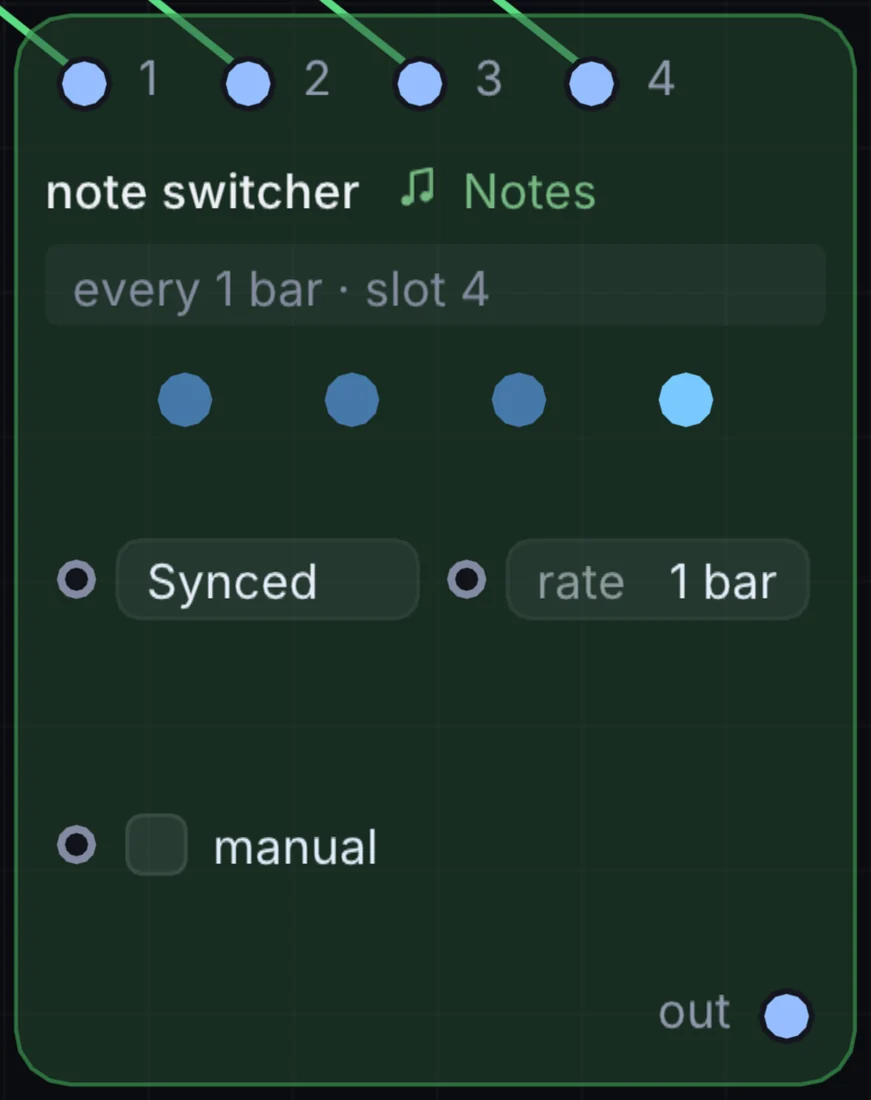Click the modulation port beside rate
Image resolution: width=871 pixels, height=1100 pixels.
point(466,579)
